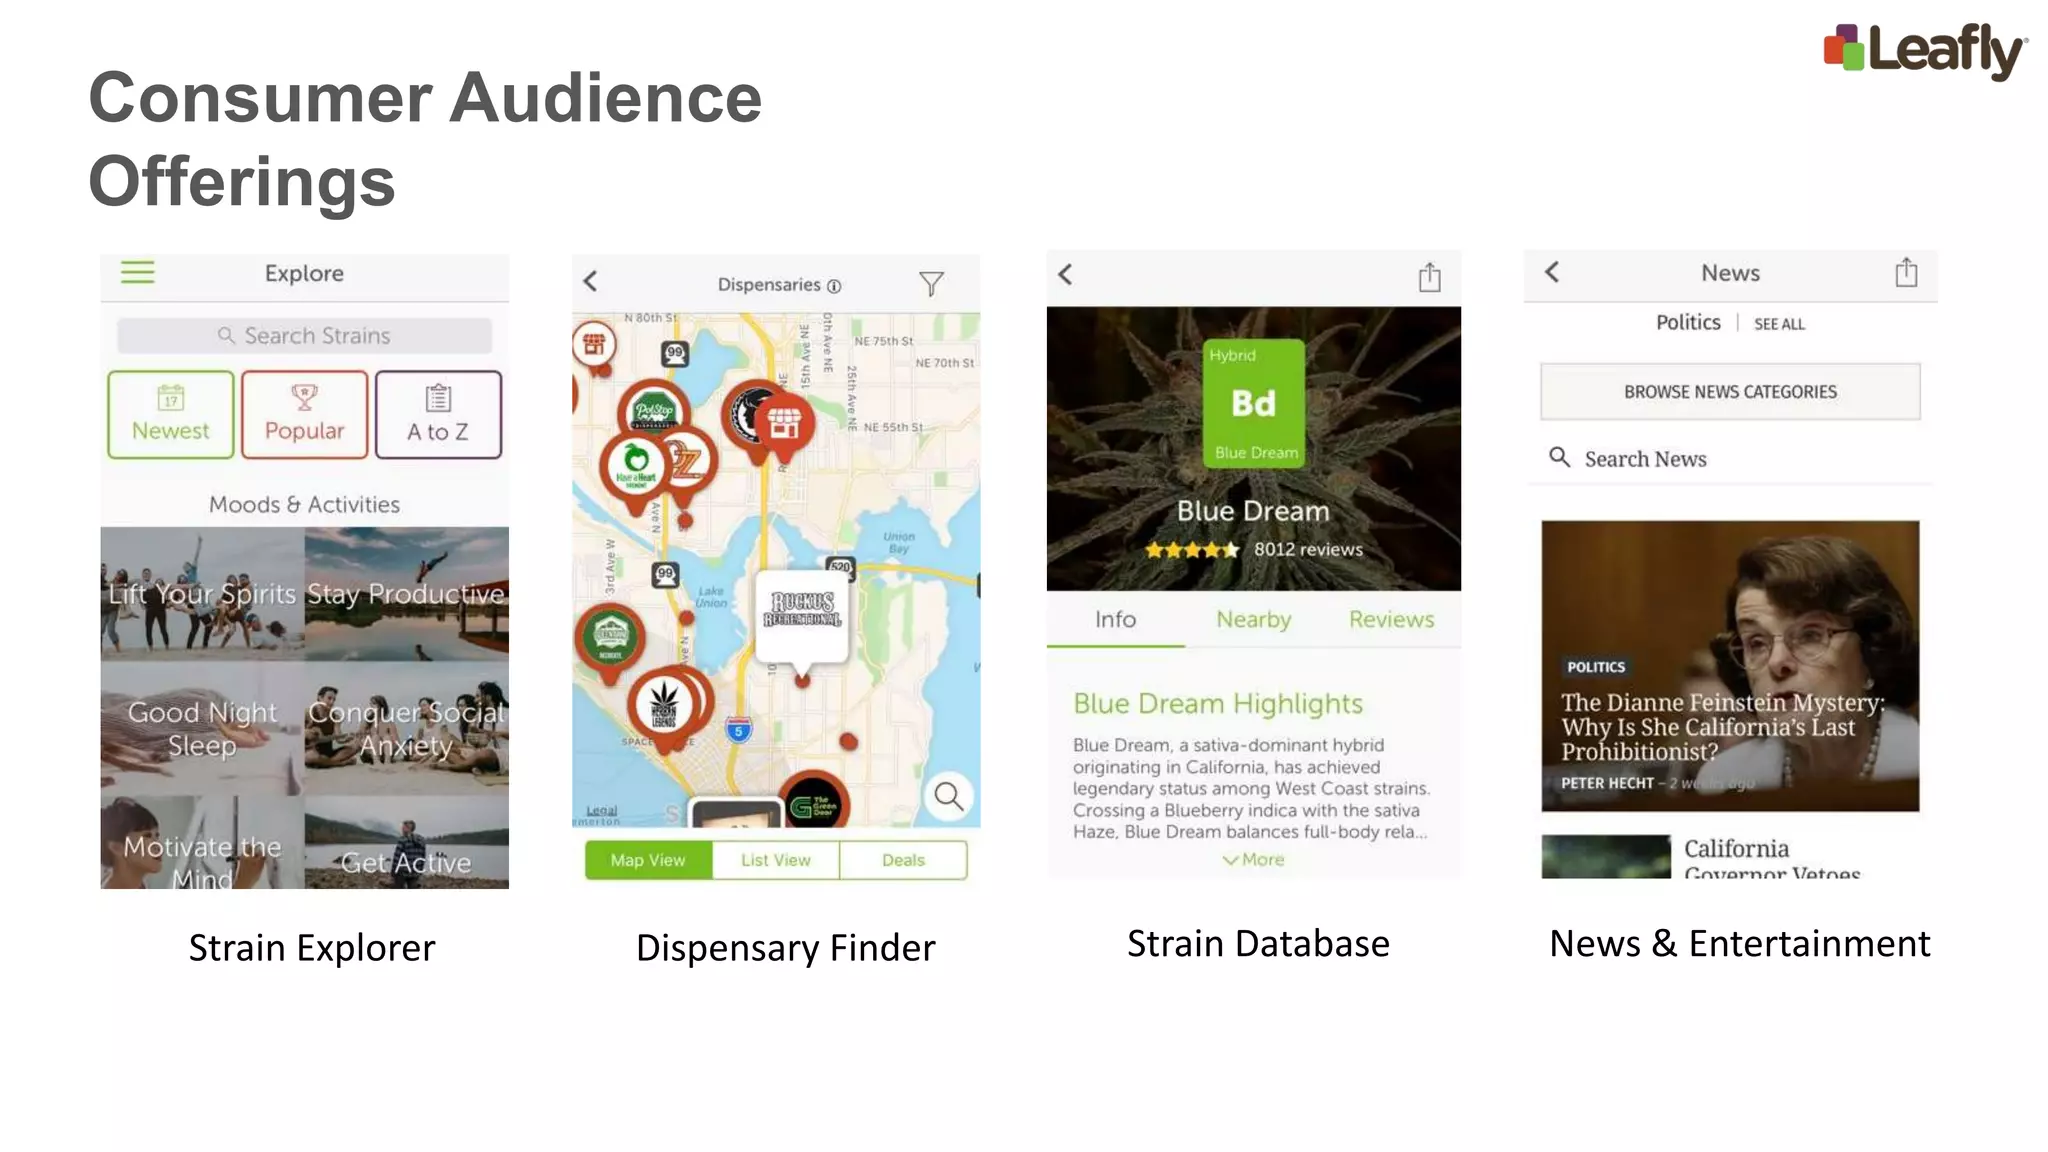The image size is (2048, 1152).
Task: Tap the Newest strains button
Action: tap(171, 414)
